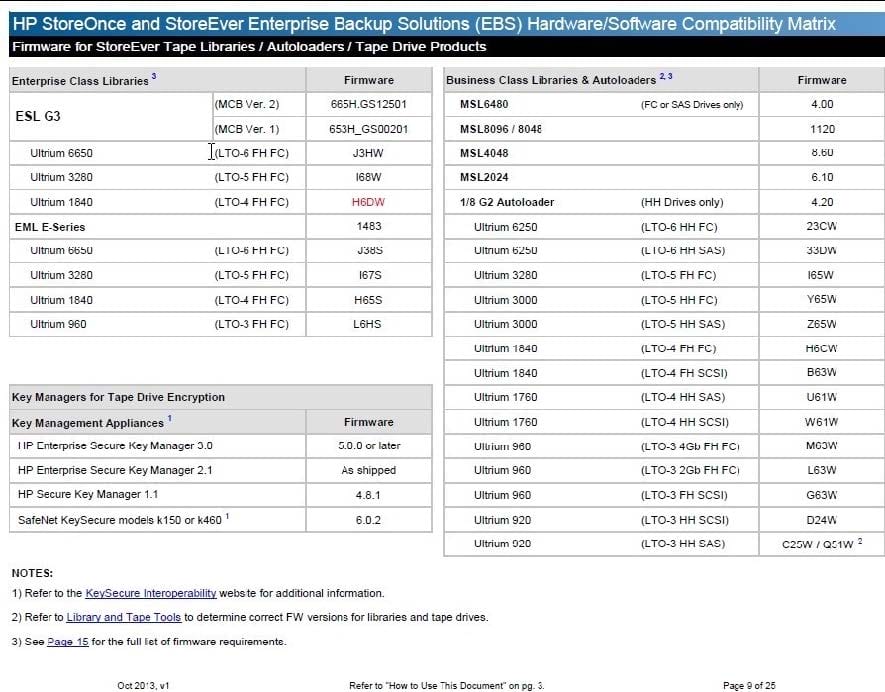Select the MSL4048 library entry

pyautogui.click(x=484, y=153)
